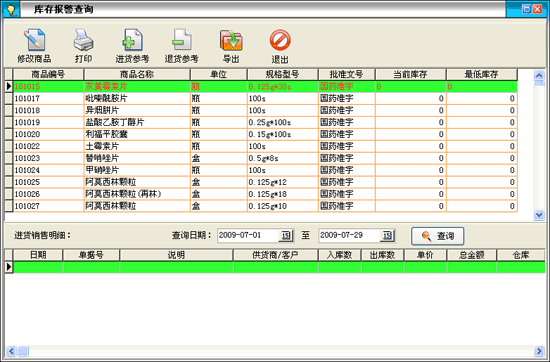Click product name 异烟肼片
The width and height of the screenshot is (550, 362).
point(102,110)
